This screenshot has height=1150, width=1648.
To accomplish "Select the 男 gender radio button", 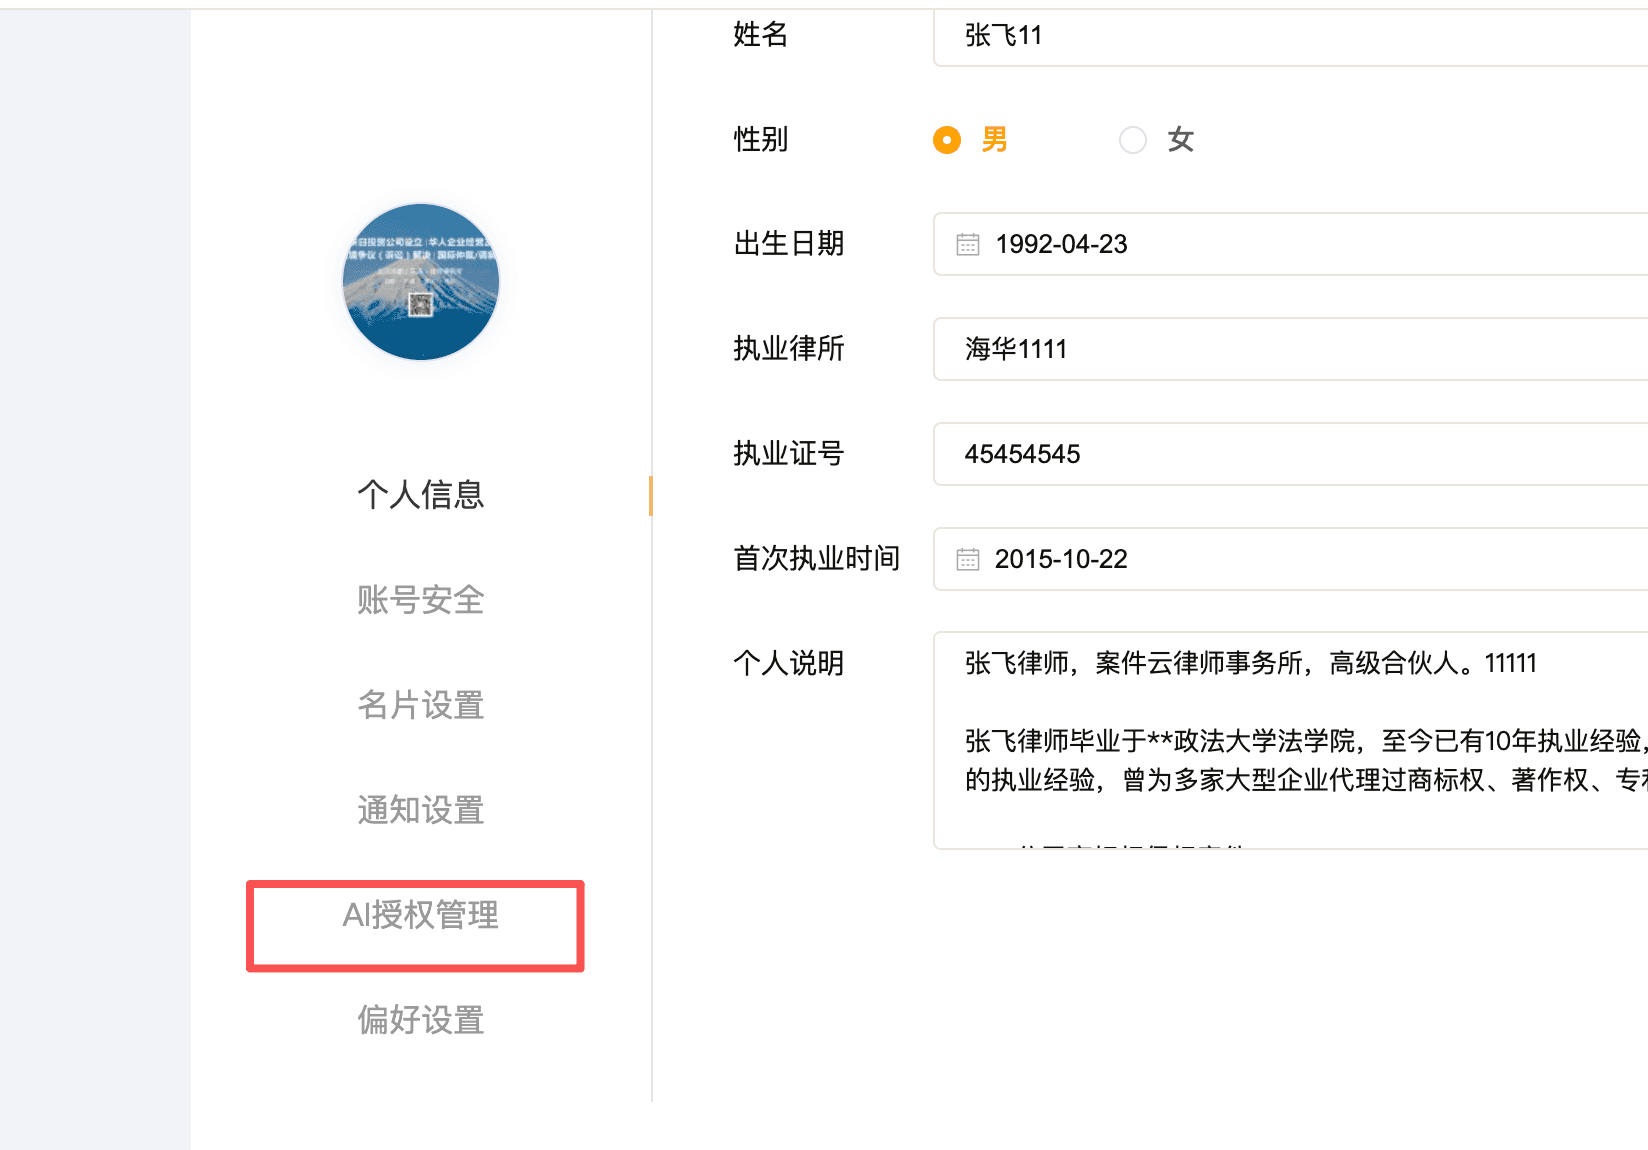I will pyautogui.click(x=947, y=140).
